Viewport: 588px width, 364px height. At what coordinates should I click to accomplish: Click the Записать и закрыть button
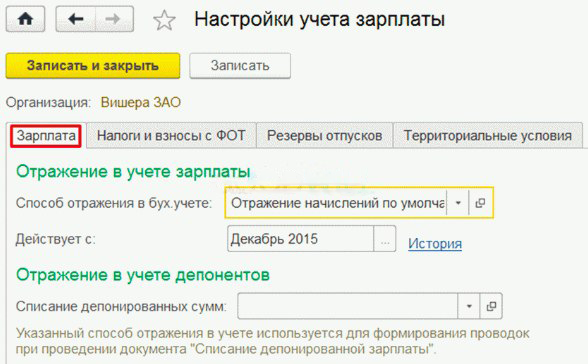coord(93,66)
